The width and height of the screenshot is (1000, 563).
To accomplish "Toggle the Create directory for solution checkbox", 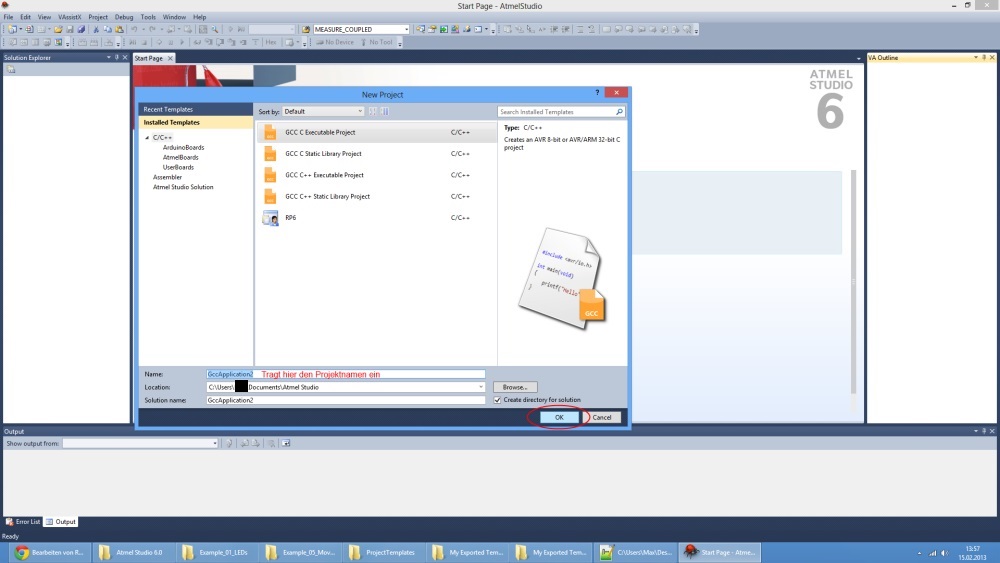I will click(497, 400).
